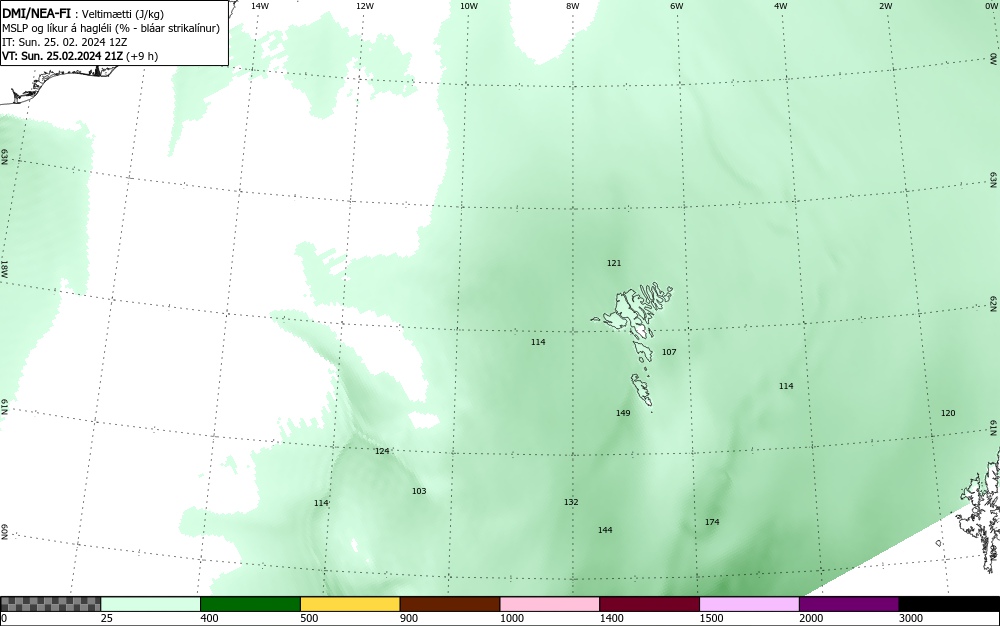Click the CAPE value 132 on the map
The image size is (1000, 626).
[571, 502]
